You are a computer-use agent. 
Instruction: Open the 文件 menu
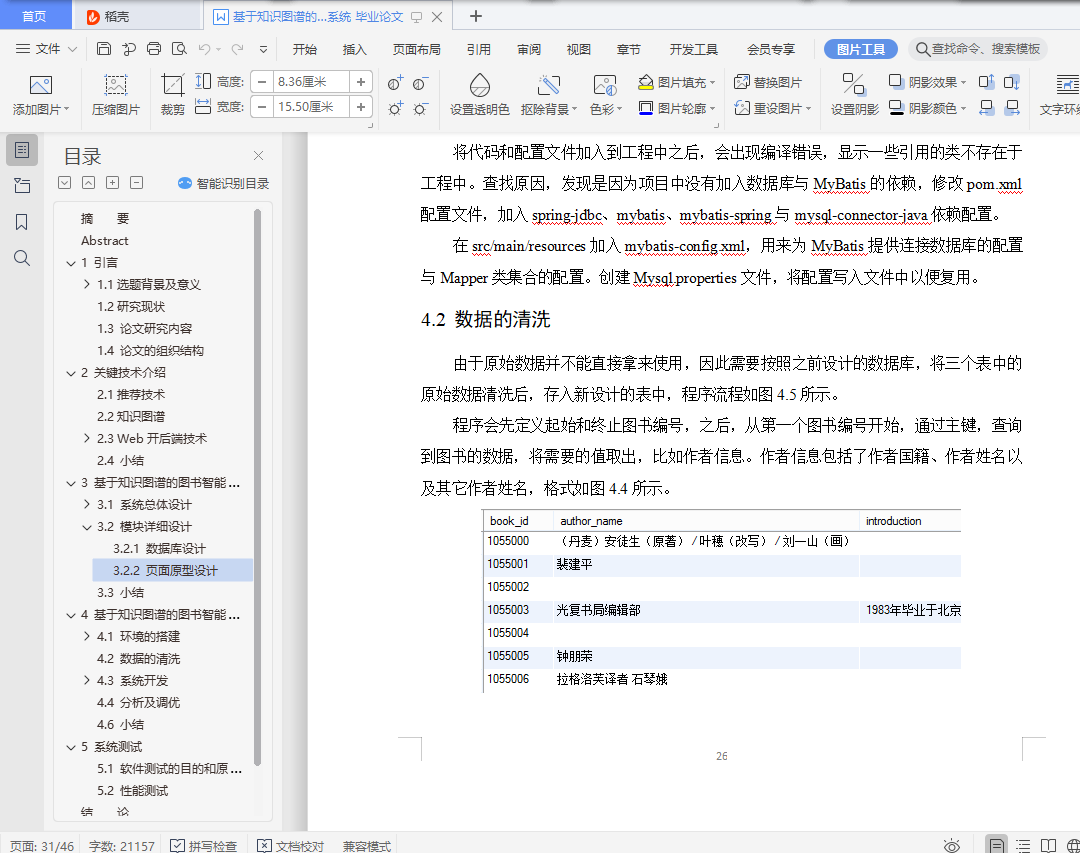46,49
